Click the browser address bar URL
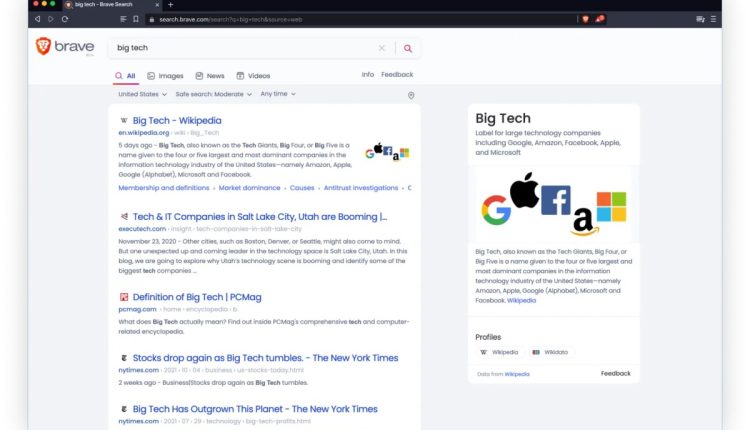The width and height of the screenshot is (750, 430). click(x=231, y=20)
